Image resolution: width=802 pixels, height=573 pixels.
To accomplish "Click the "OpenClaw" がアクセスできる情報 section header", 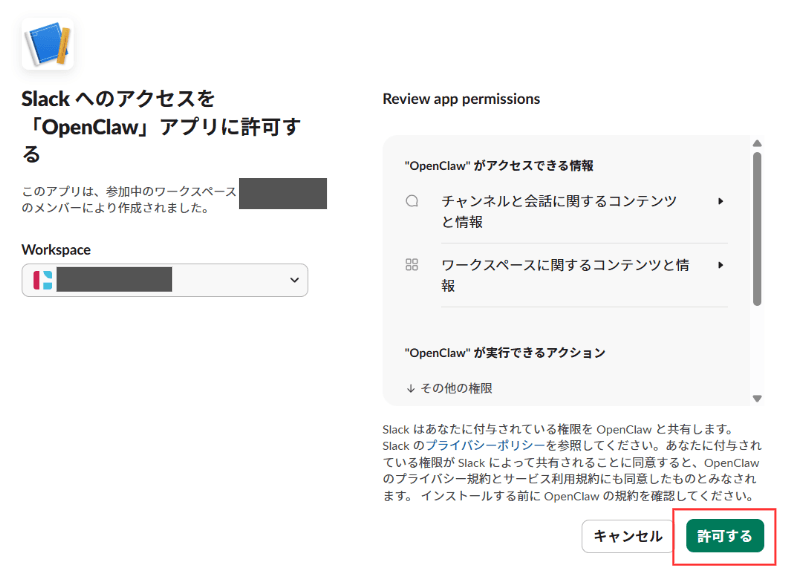I will coord(505,165).
